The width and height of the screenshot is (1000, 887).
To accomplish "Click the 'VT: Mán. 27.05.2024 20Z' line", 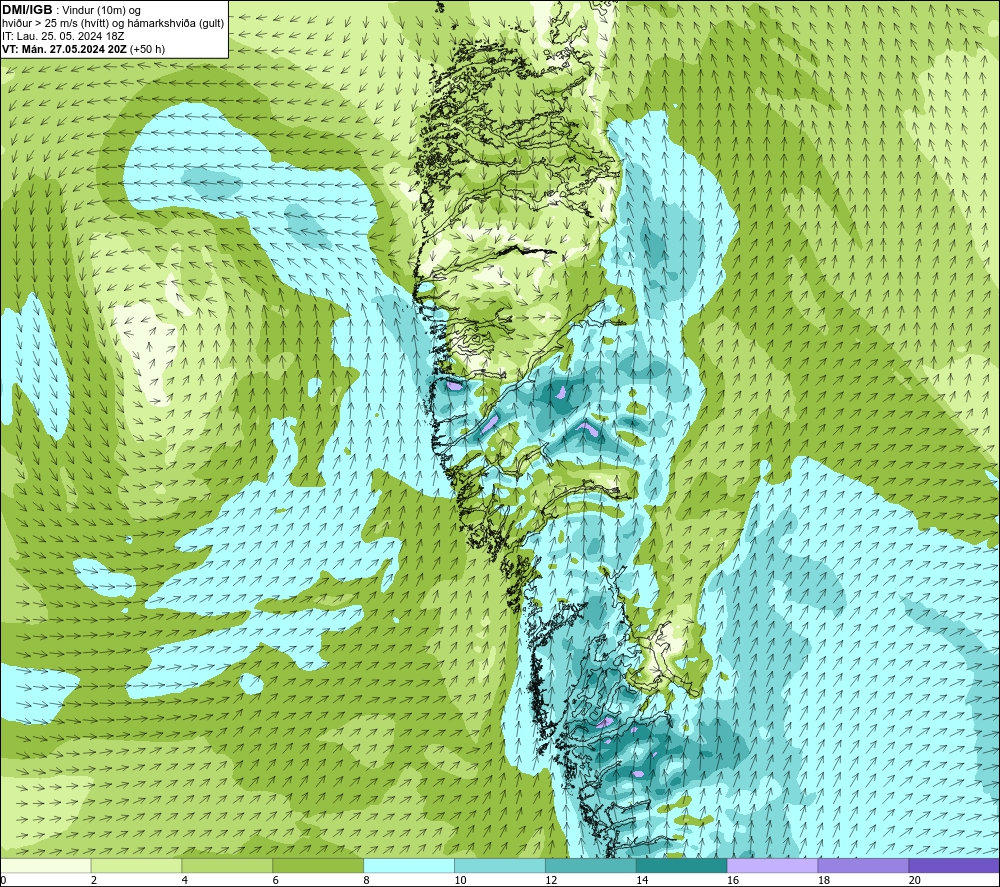I will (64, 49).
